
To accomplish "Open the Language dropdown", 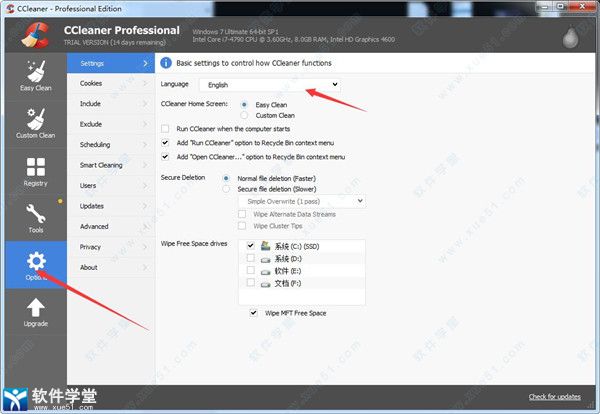I will click(270, 85).
